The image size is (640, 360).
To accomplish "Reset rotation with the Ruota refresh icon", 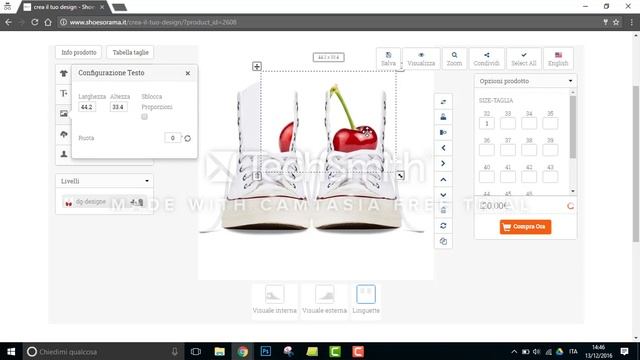I will click(188, 138).
